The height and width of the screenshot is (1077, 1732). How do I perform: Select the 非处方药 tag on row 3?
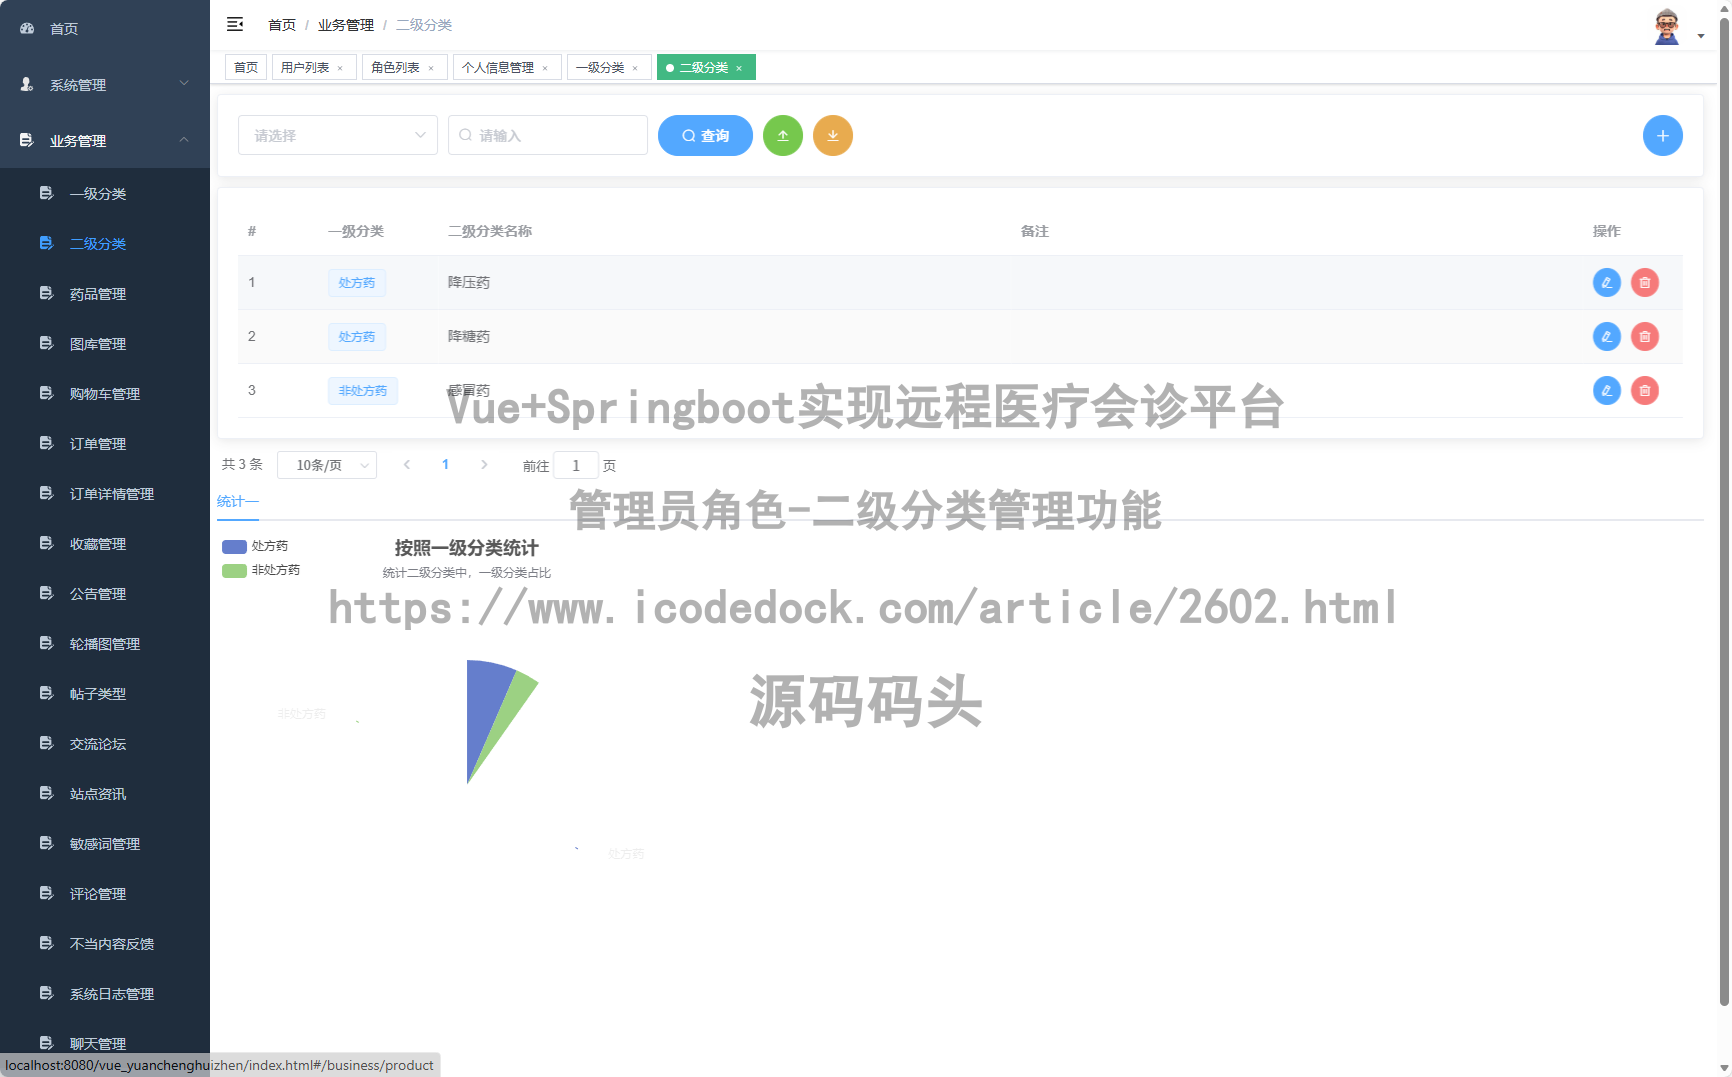coord(363,390)
